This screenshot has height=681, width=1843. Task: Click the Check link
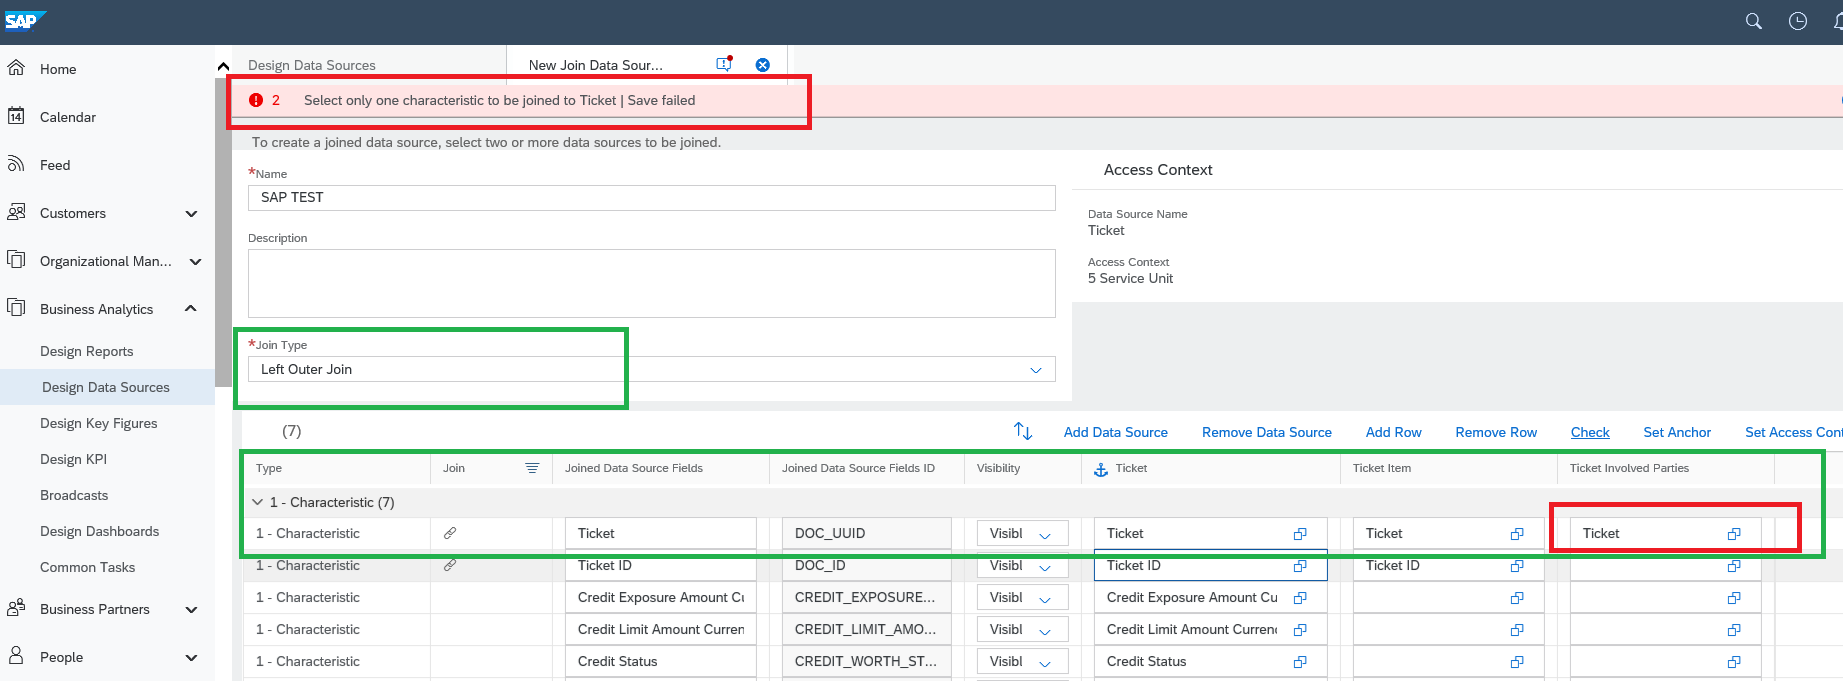pyautogui.click(x=1590, y=432)
